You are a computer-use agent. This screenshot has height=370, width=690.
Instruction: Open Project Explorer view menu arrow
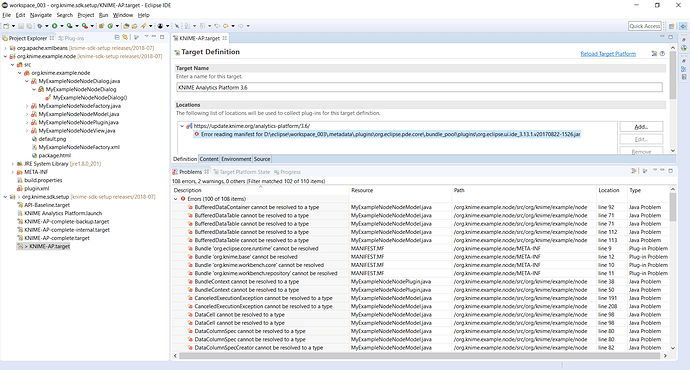[147, 37]
